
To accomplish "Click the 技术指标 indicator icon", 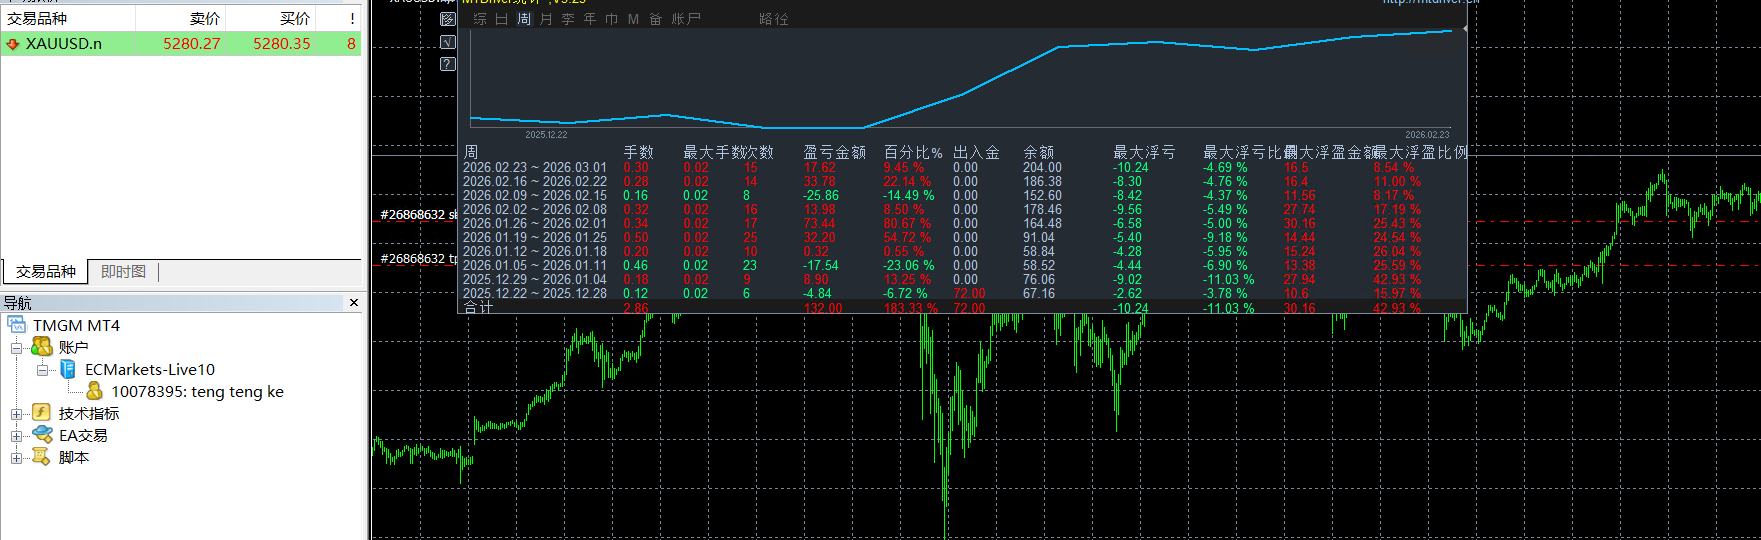I will (41, 413).
